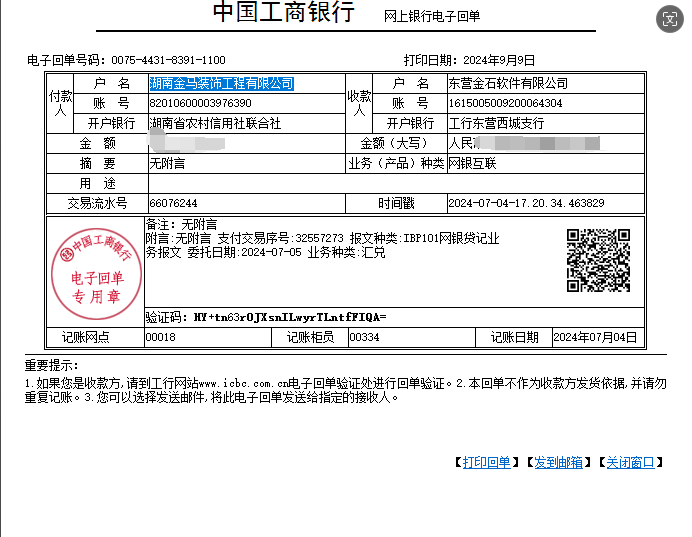The width and height of the screenshot is (692, 537).
Task: Click the 时间戳 label cell
Action: pyautogui.click(x=396, y=203)
